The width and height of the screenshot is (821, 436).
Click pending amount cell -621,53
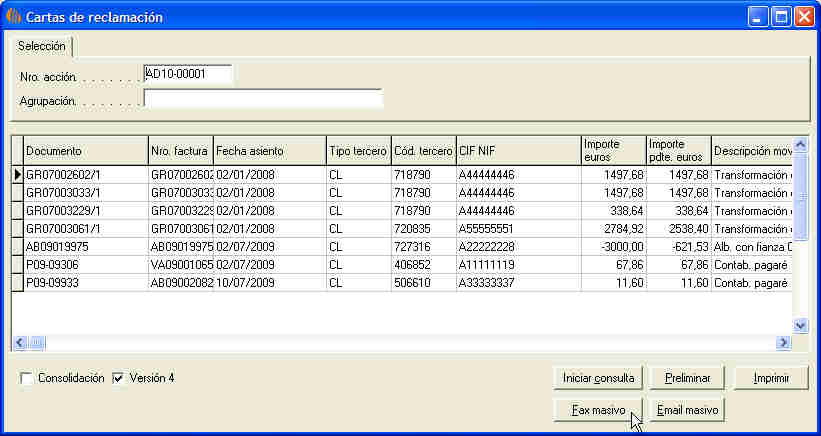pyautogui.click(x=679, y=247)
